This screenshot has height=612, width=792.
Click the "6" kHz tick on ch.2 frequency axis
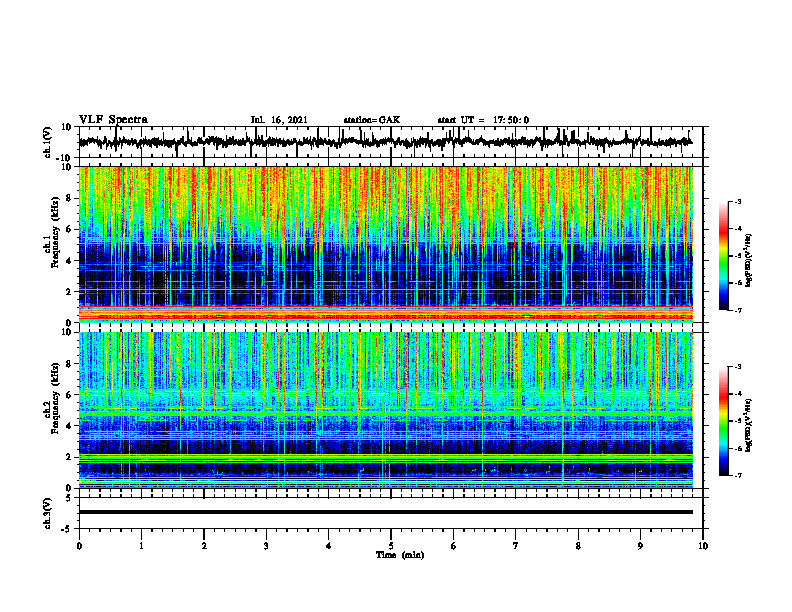coord(69,395)
